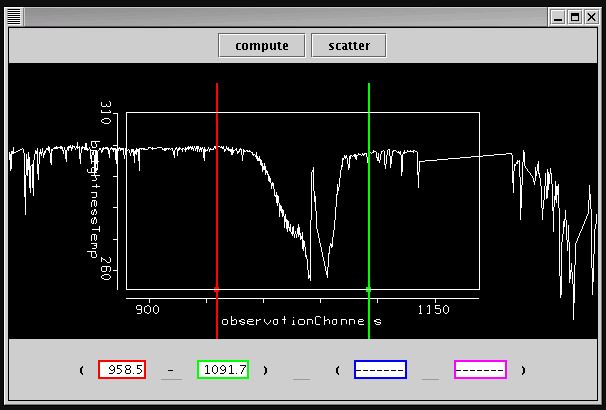Open the window menu icon in title bar
The width and height of the screenshot is (606, 410).
tap(11, 16)
